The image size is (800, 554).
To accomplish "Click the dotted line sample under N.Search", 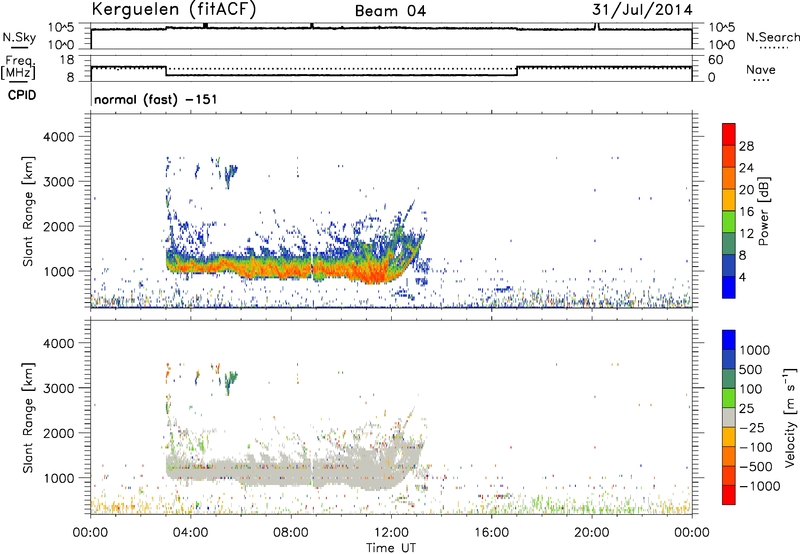I will (774, 48).
